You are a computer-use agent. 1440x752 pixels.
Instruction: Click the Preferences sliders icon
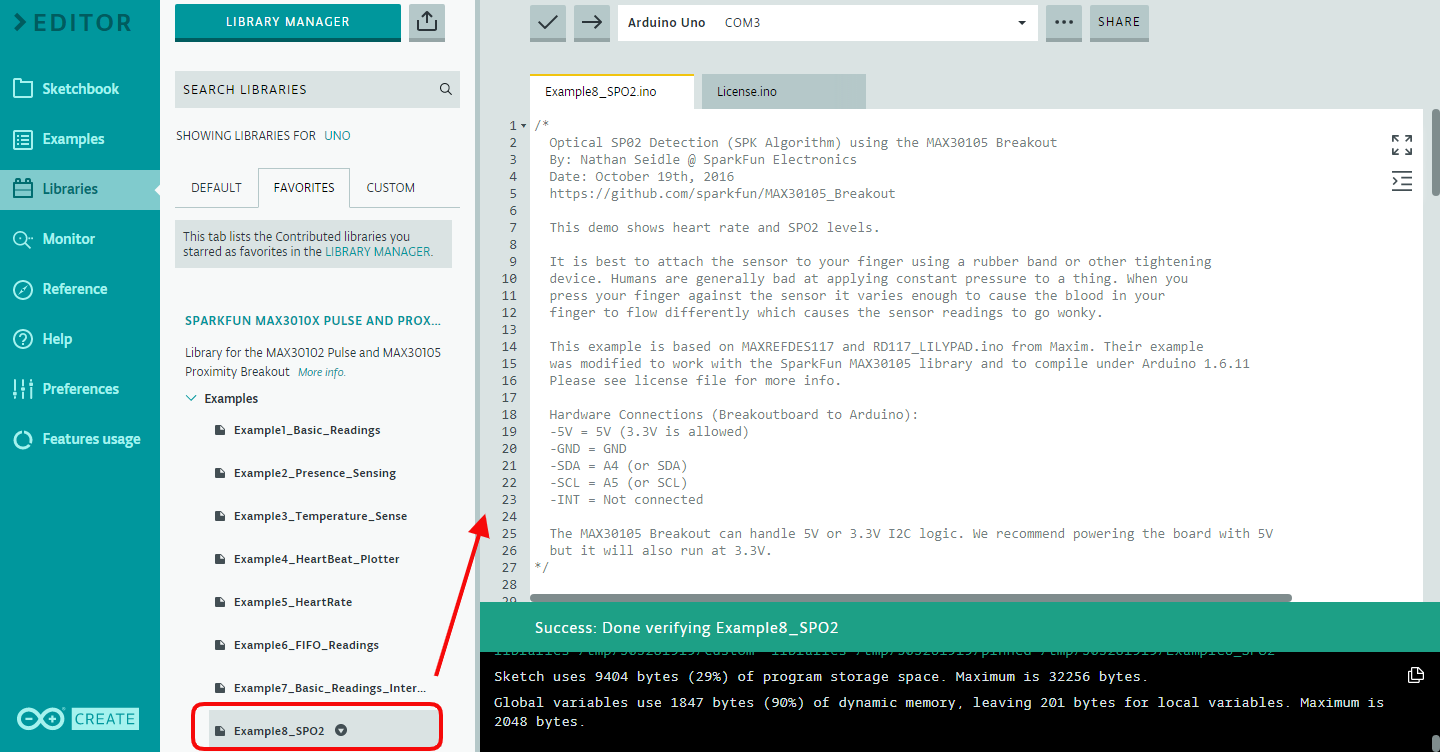(23, 389)
